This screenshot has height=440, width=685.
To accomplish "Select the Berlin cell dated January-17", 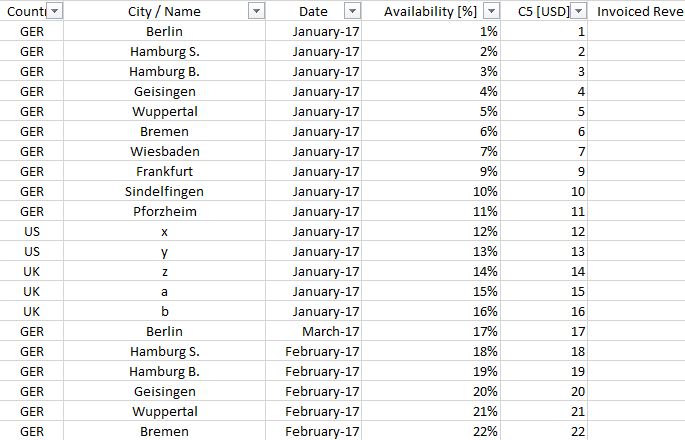I will pyautogui.click(x=164, y=31).
